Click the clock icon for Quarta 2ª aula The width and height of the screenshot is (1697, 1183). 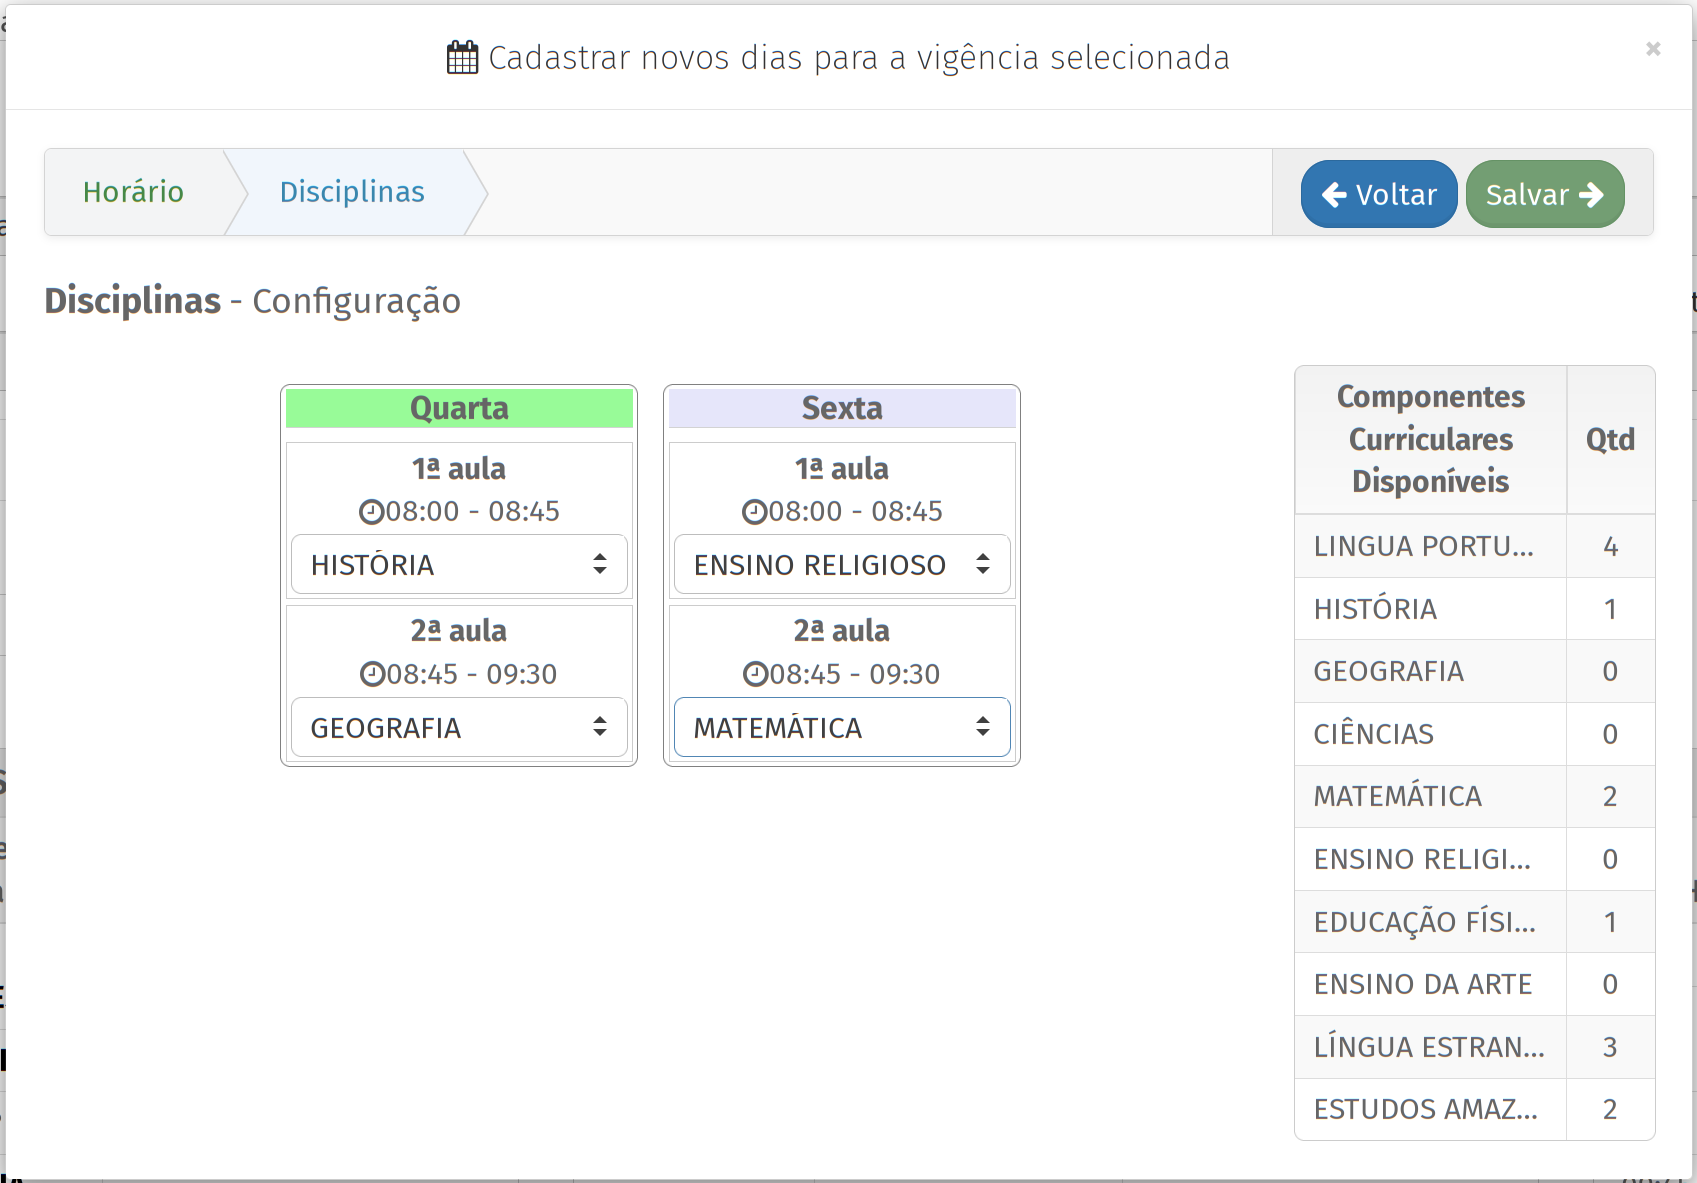(x=372, y=675)
